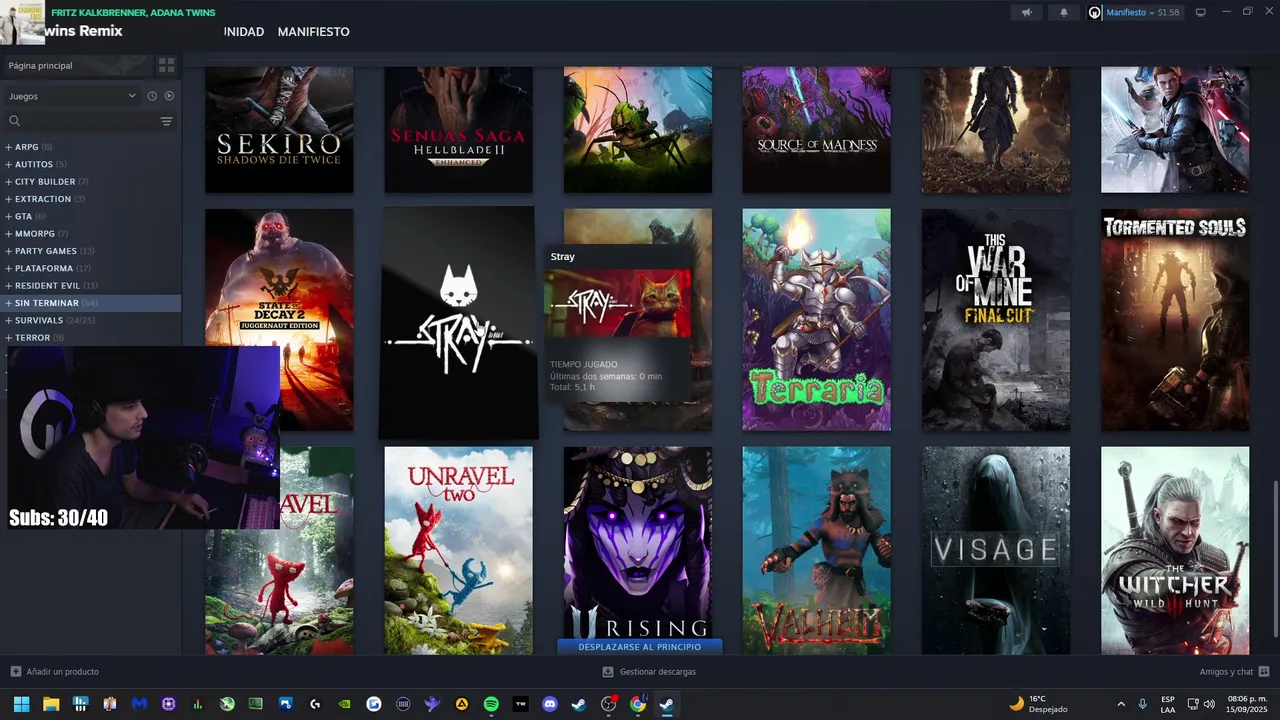Open the Steam news megaphone icon
Screen dimensions: 1280x720
pos(1026,12)
